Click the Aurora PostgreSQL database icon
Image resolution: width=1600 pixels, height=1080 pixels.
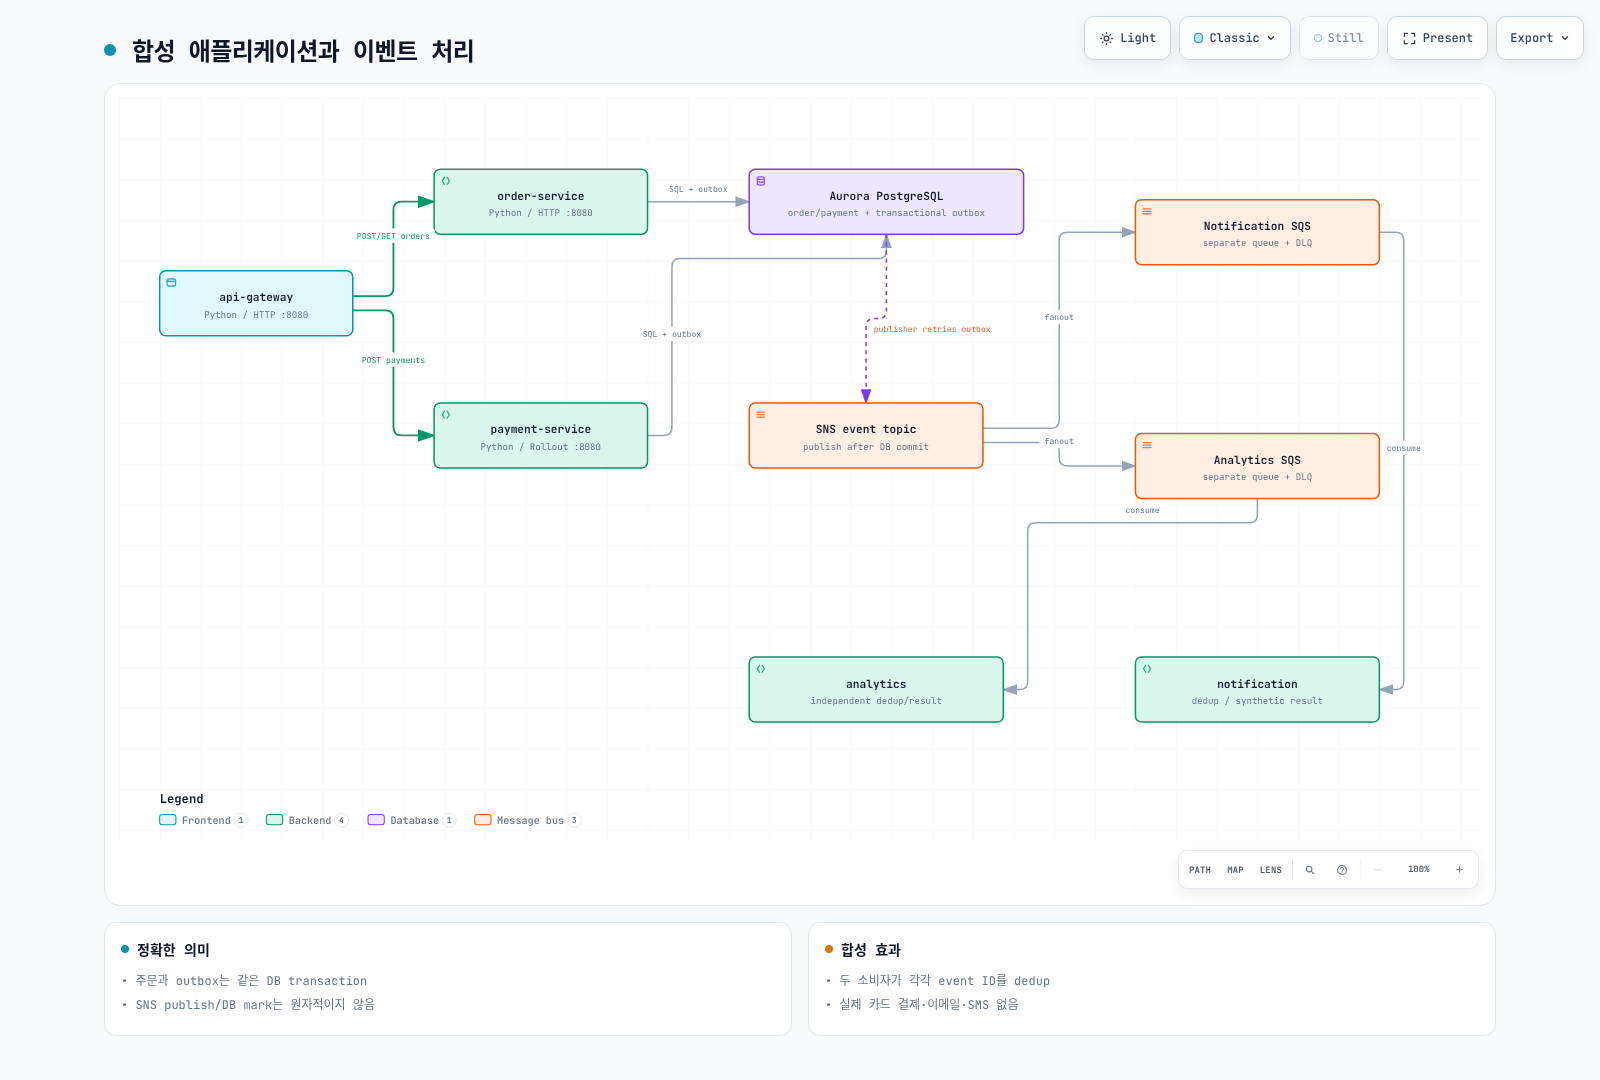point(761,181)
